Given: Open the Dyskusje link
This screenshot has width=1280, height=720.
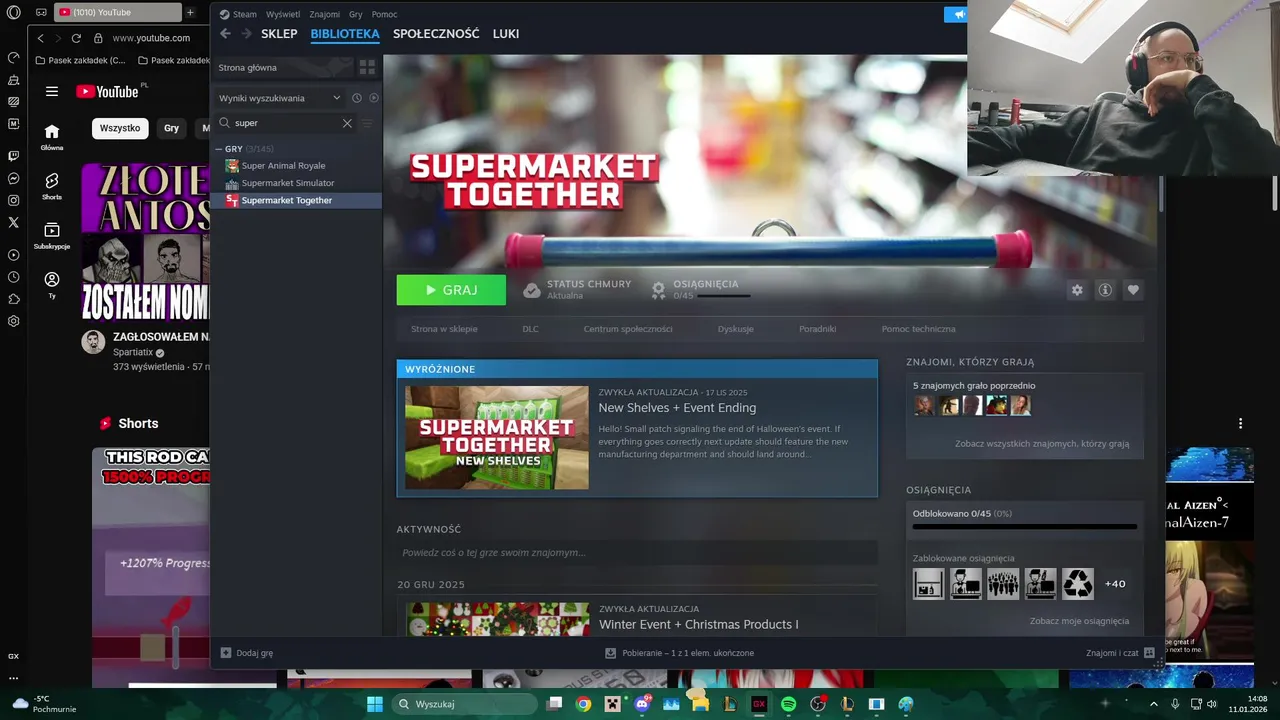Looking at the screenshot, I should click(x=735, y=329).
